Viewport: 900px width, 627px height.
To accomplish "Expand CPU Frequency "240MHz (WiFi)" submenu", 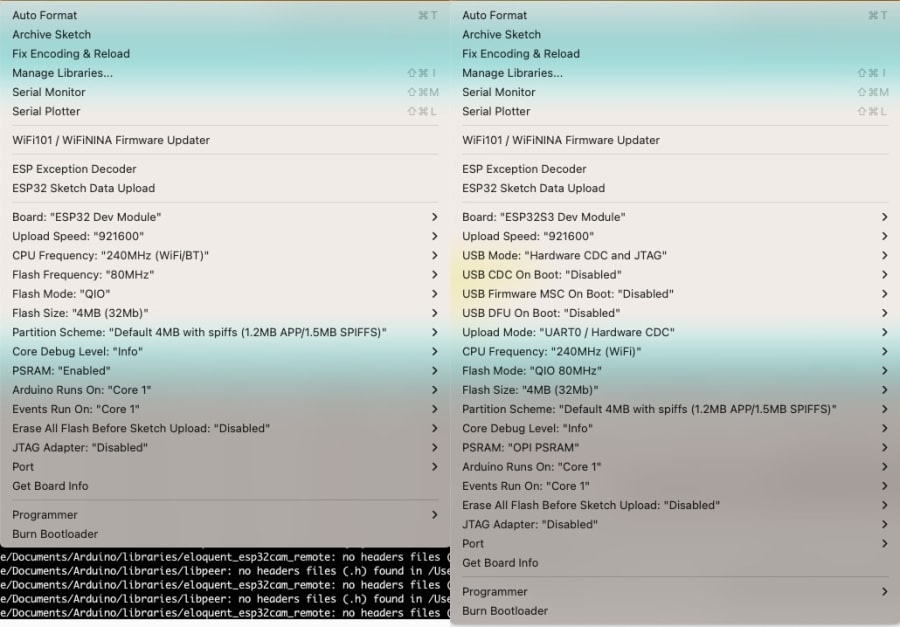I will (x=675, y=351).
